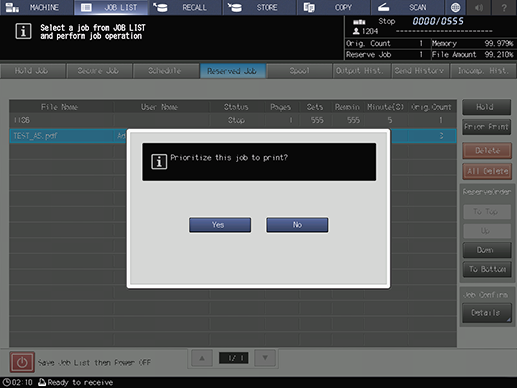The width and height of the screenshot is (517, 388).
Task: Go to previous page with up arrow
Action: (x=202, y=358)
